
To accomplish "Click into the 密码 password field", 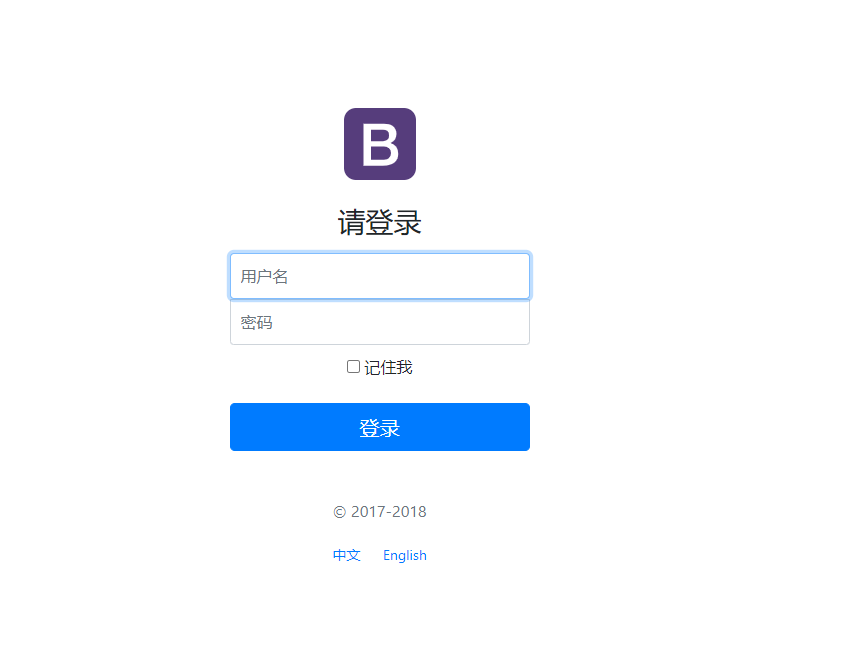I will tap(380, 322).
